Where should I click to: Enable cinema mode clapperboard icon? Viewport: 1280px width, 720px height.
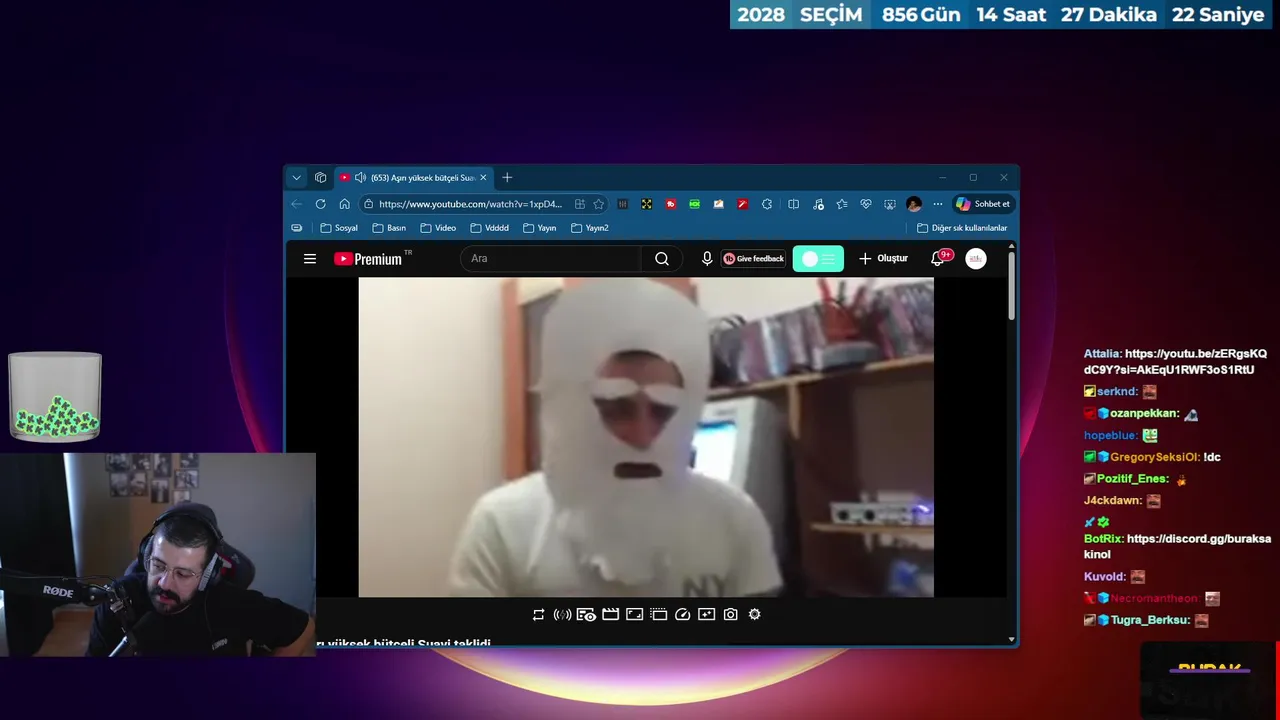610,614
